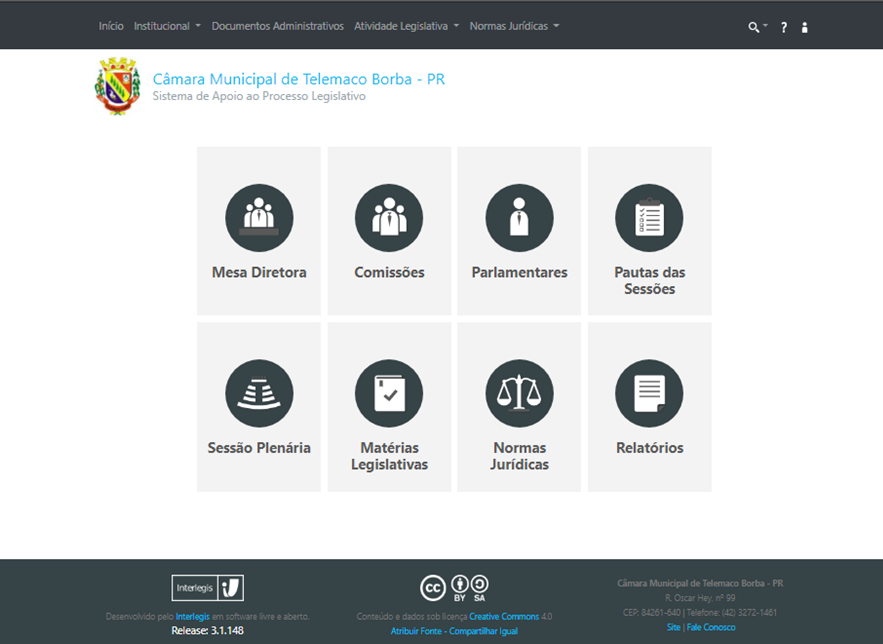This screenshot has height=644, width=883.
Task: Open the search magnifier dropdown
Action: pyautogui.click(x=757, y=27)
